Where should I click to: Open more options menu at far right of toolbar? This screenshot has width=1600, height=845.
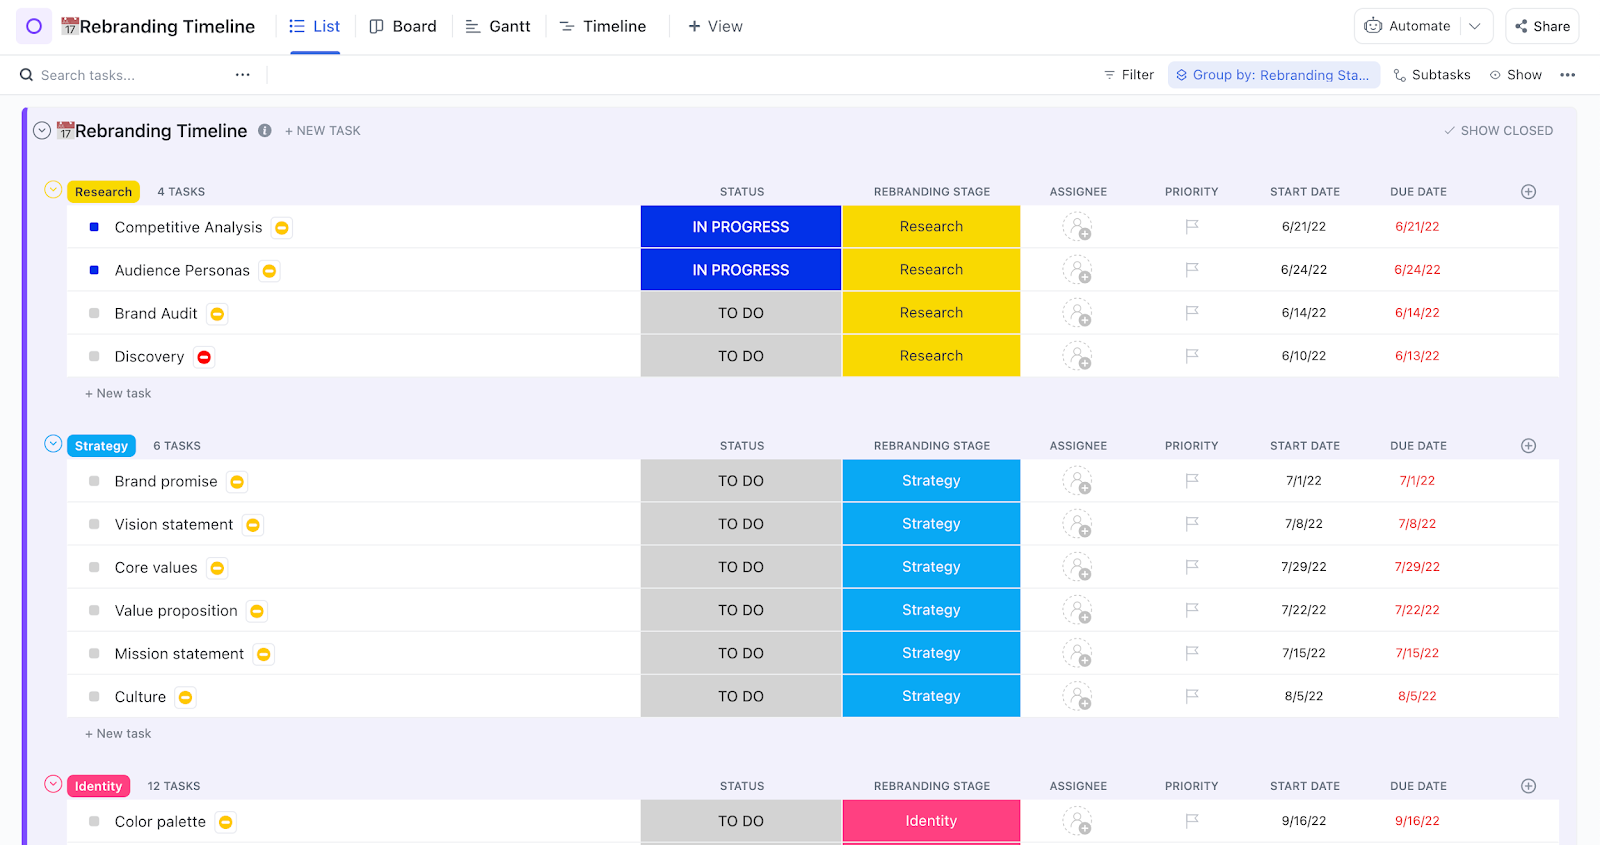pyautogui.click(x=1567, y=75)
